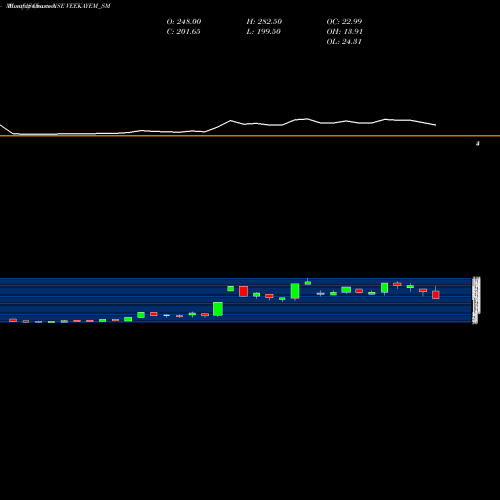Viewport: 500px width, 500px height.
Task: Click the OC: 22.99 reading
Action: pyautogui.click(x=344, y=22)
